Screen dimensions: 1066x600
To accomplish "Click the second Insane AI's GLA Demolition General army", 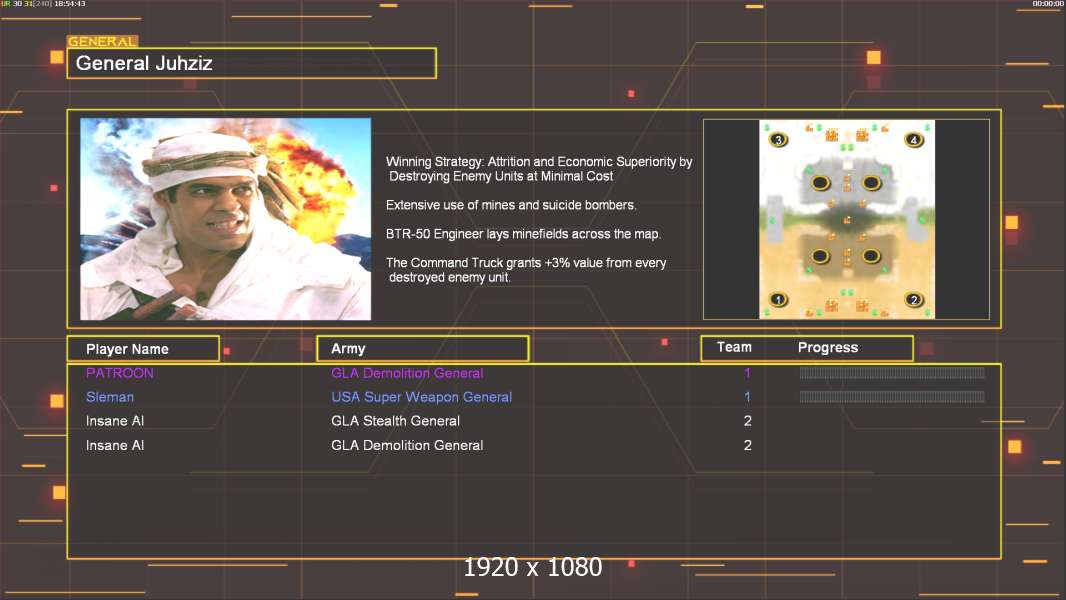I will pyautogui.click(x=407, y=445).
